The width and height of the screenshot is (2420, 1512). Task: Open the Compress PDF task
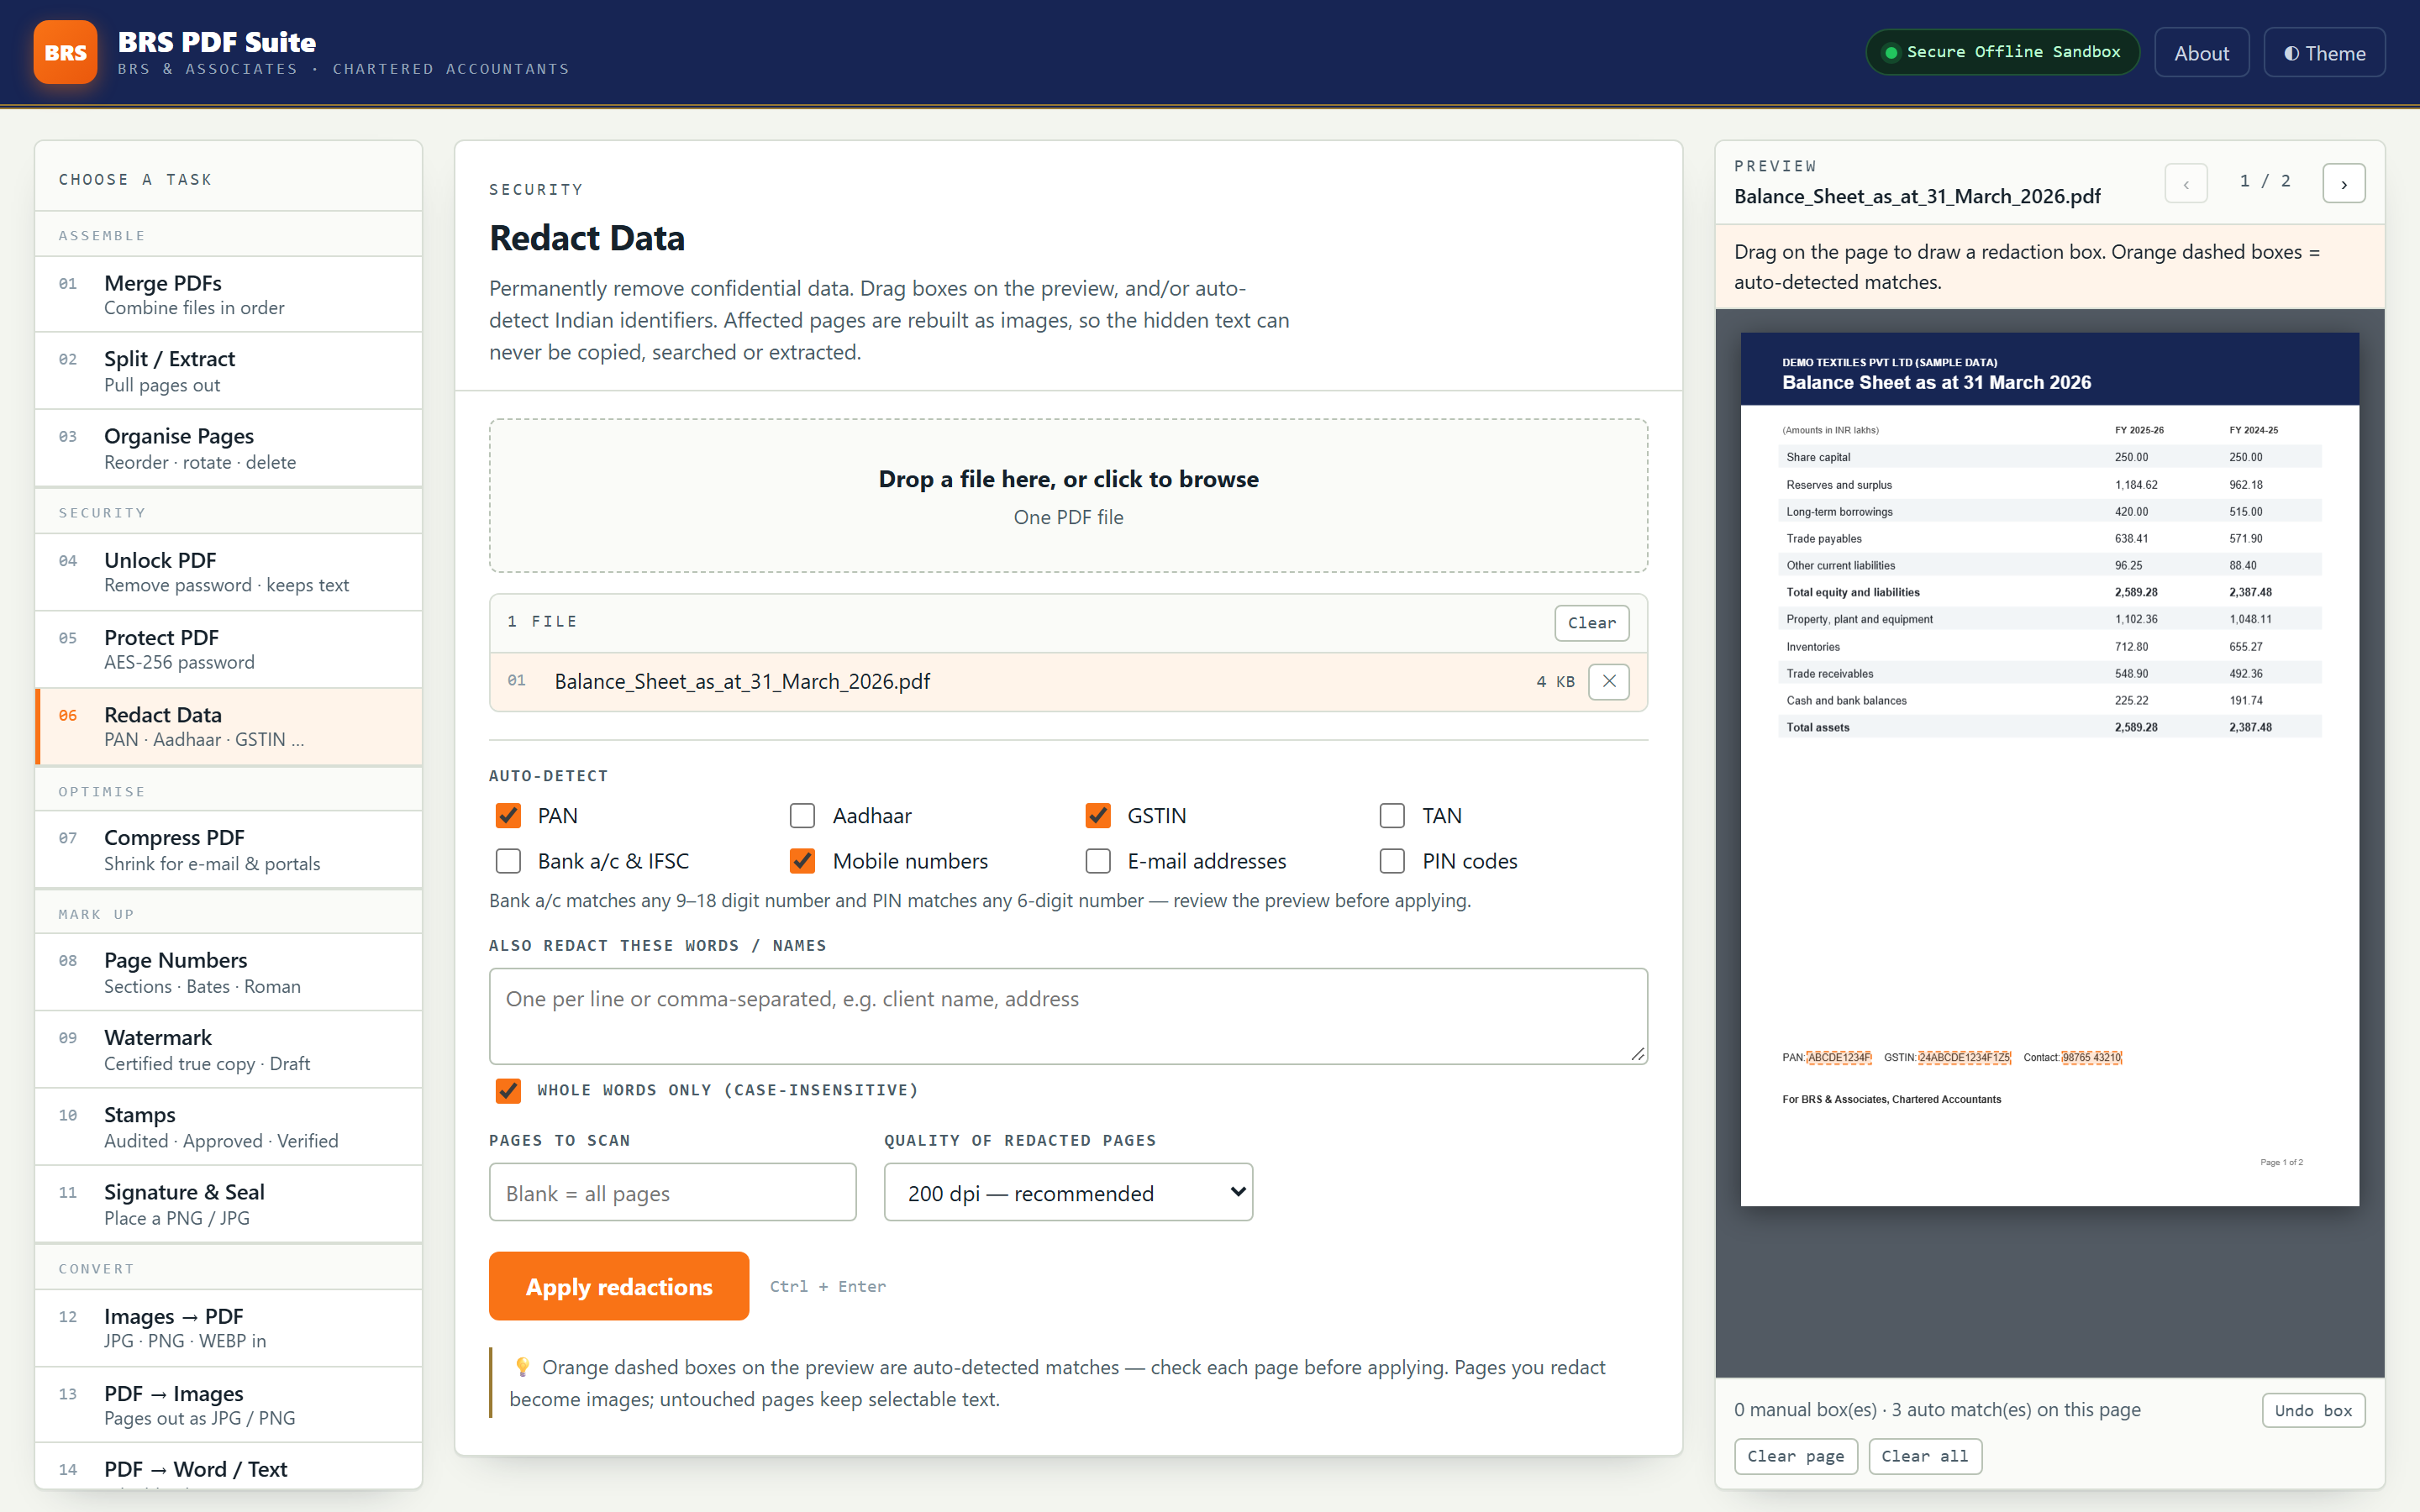(x=229, y=849)
